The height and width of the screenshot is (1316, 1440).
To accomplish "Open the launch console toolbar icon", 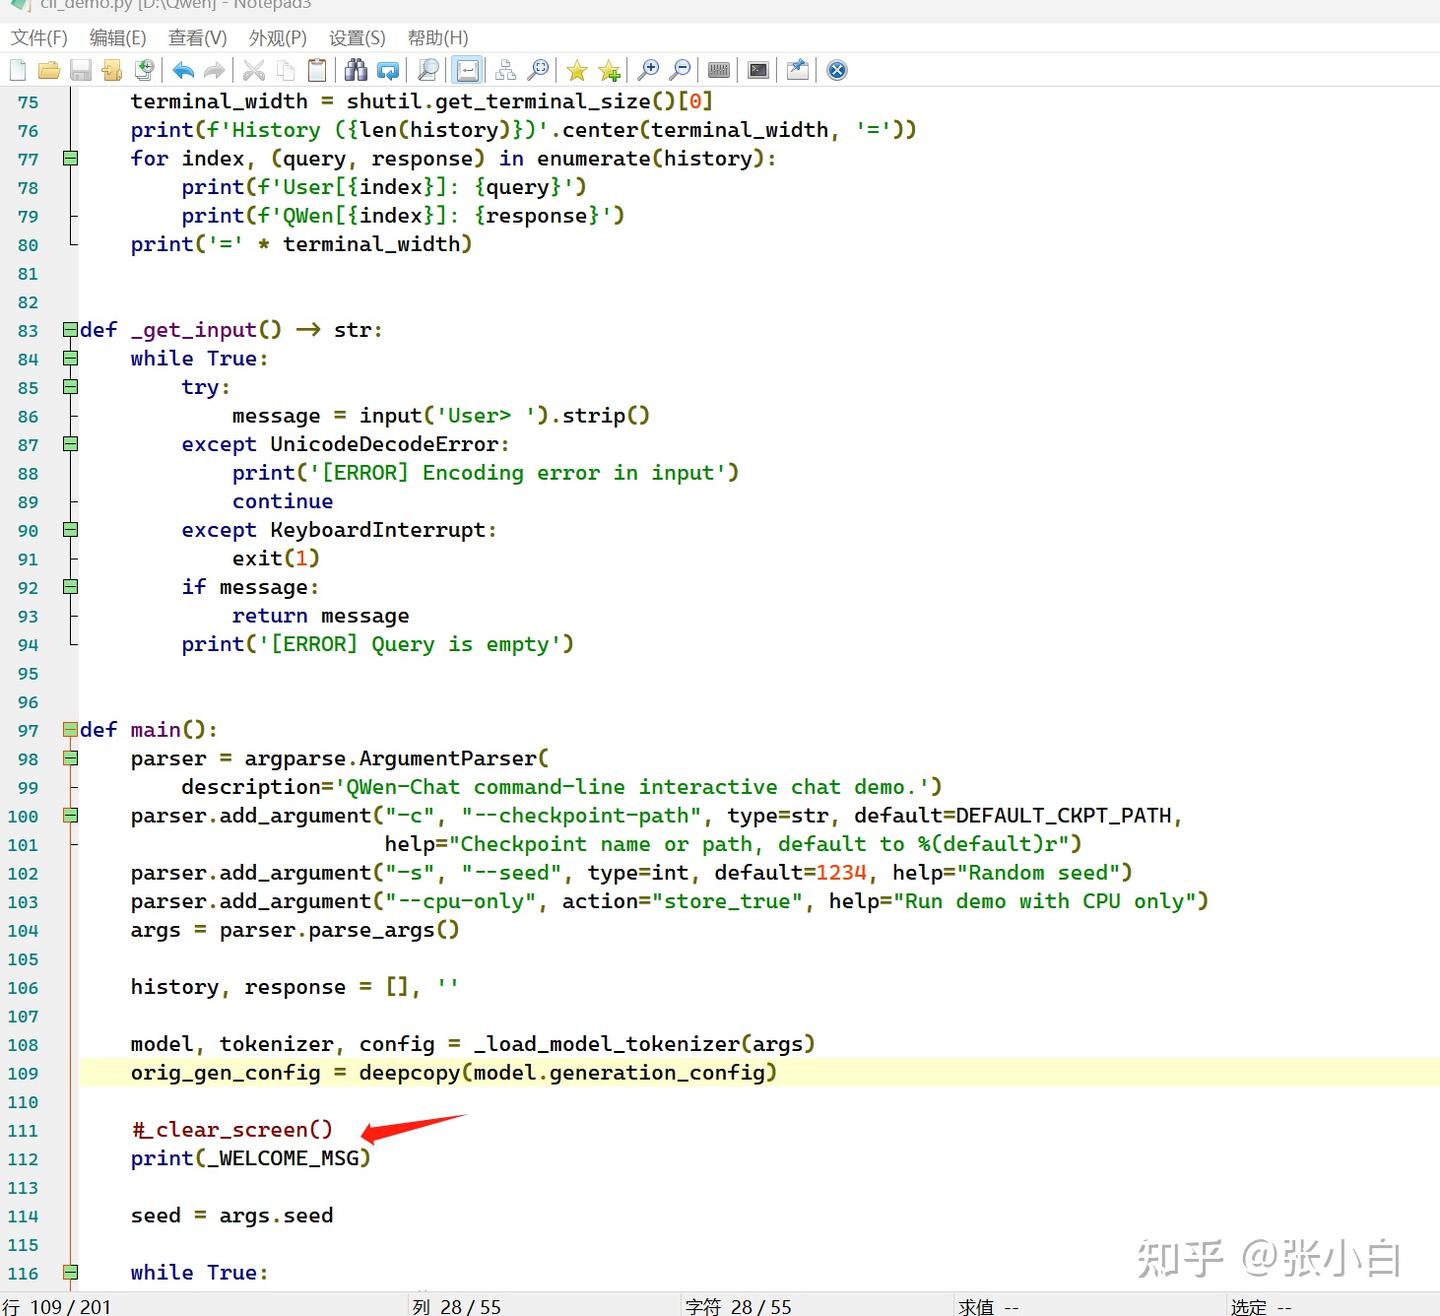I will pyautogui.click(x=757, y=69).
